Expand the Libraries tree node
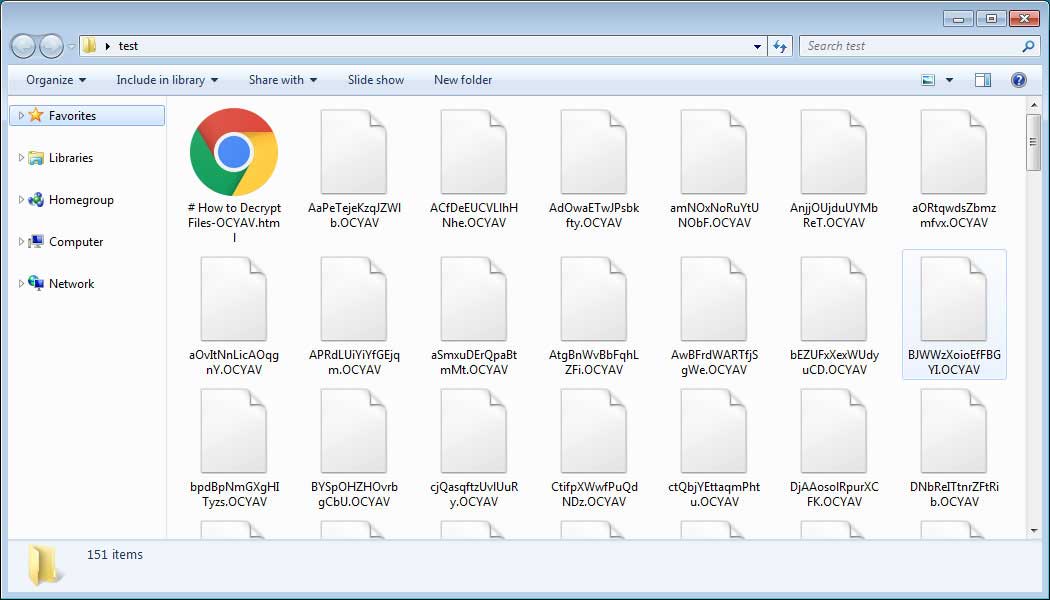The height and width of the screenshot is (600, 1050). click(21, 157)
